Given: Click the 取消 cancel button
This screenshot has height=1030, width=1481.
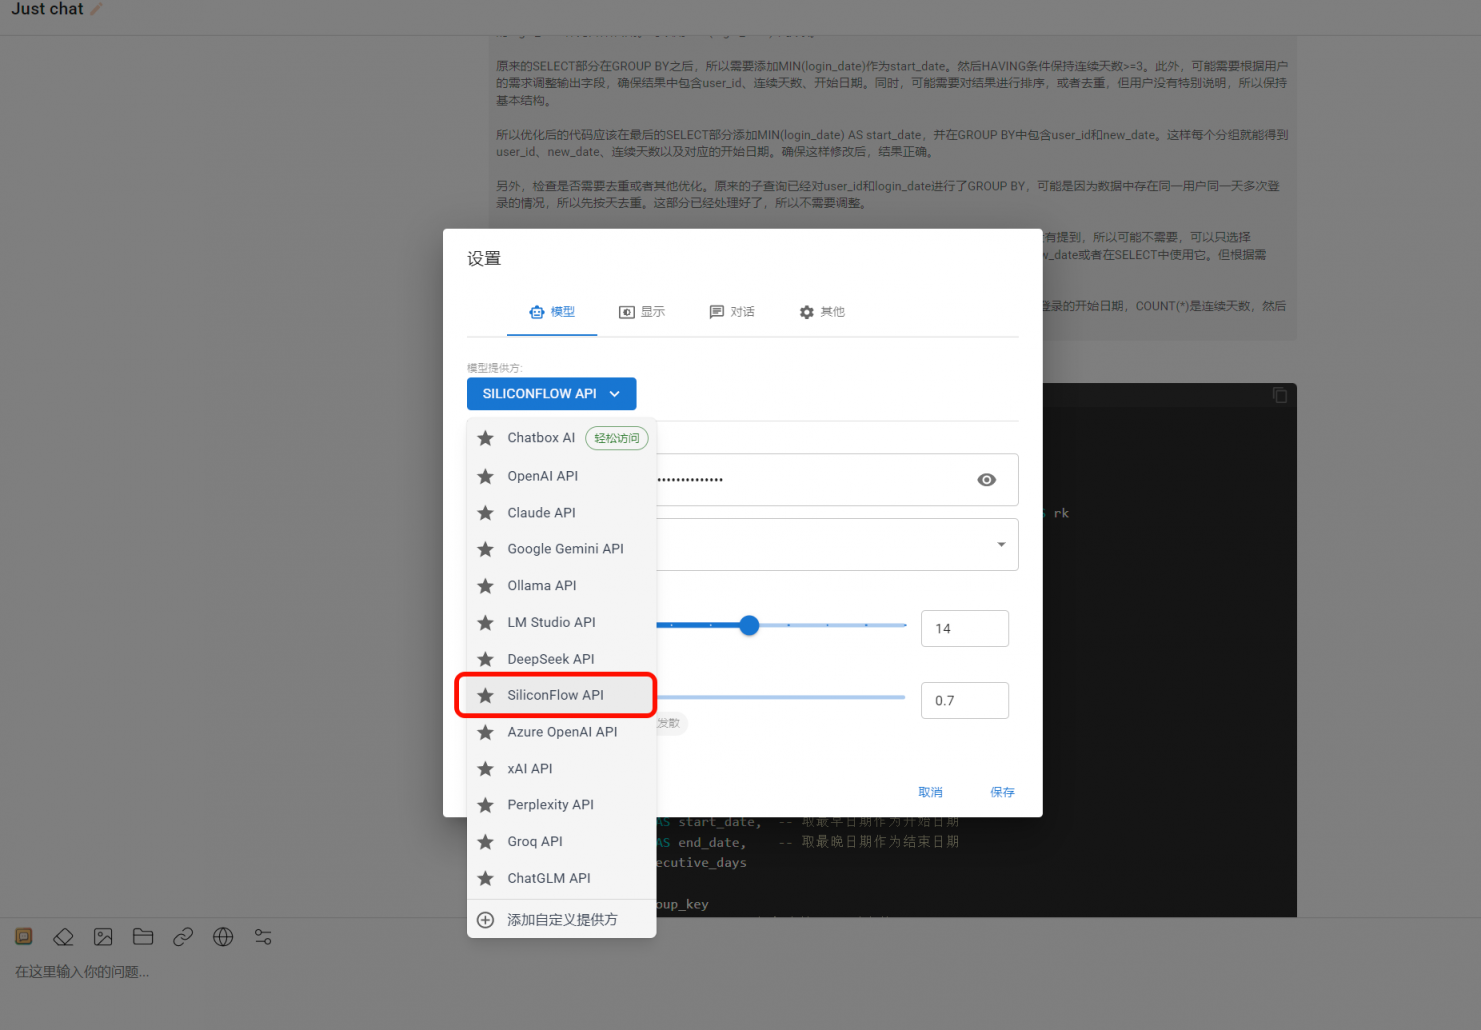Looking at the screenshot, I should [931, 792].
